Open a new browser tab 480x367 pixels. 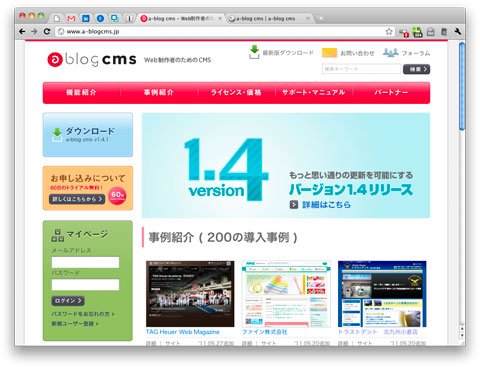click(x=321, y=19)
